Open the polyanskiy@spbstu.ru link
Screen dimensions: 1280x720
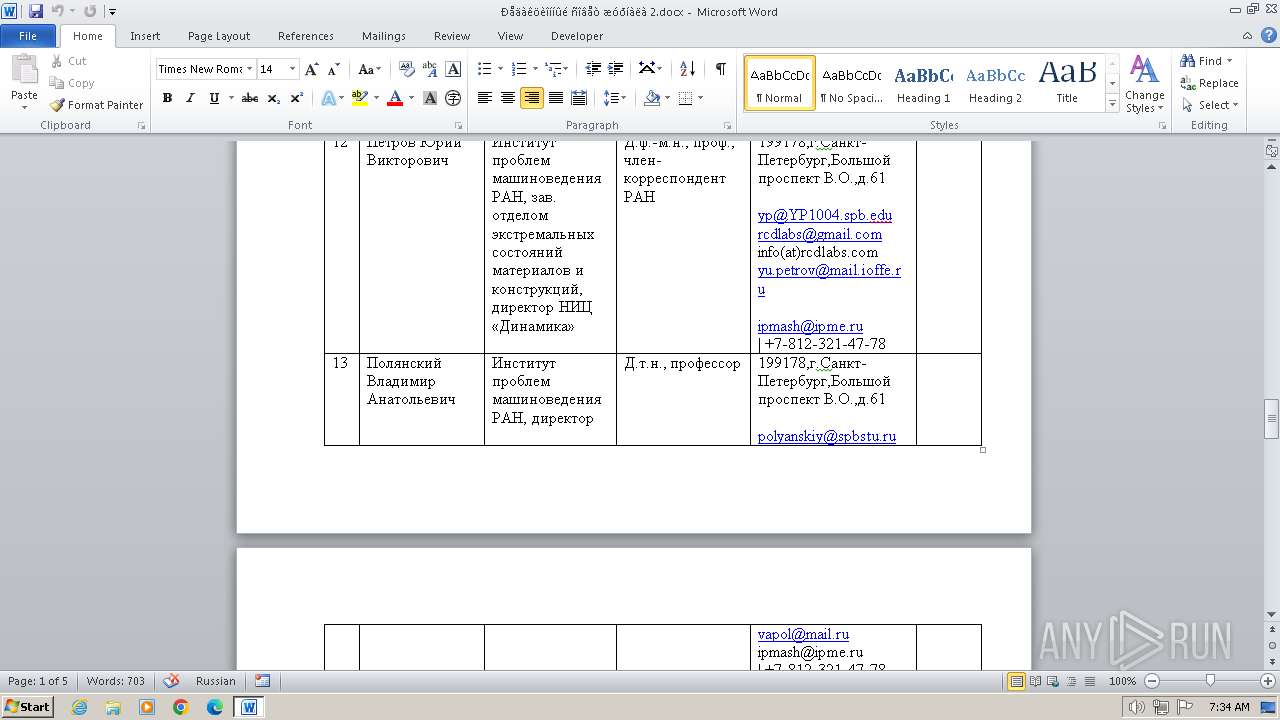tap(827, 436)
